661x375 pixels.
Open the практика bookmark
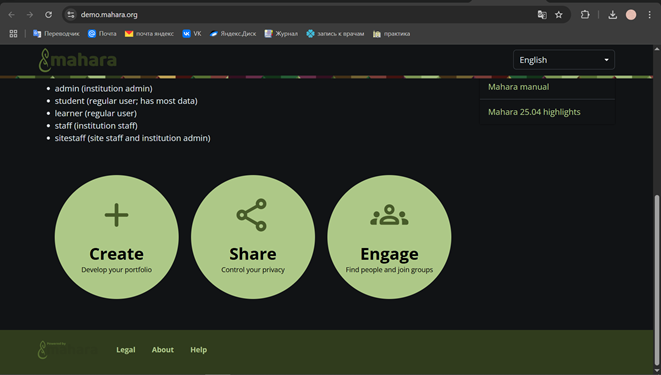pyautogui.click(x=391, y=34)
